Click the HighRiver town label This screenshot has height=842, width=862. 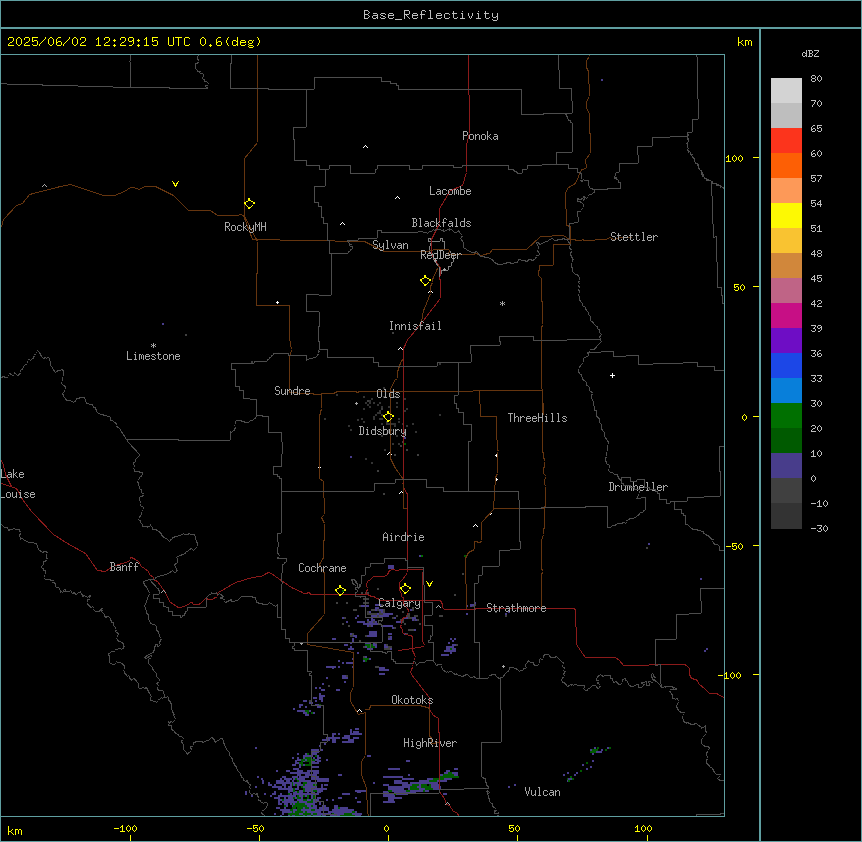click(x=430, y=743)
